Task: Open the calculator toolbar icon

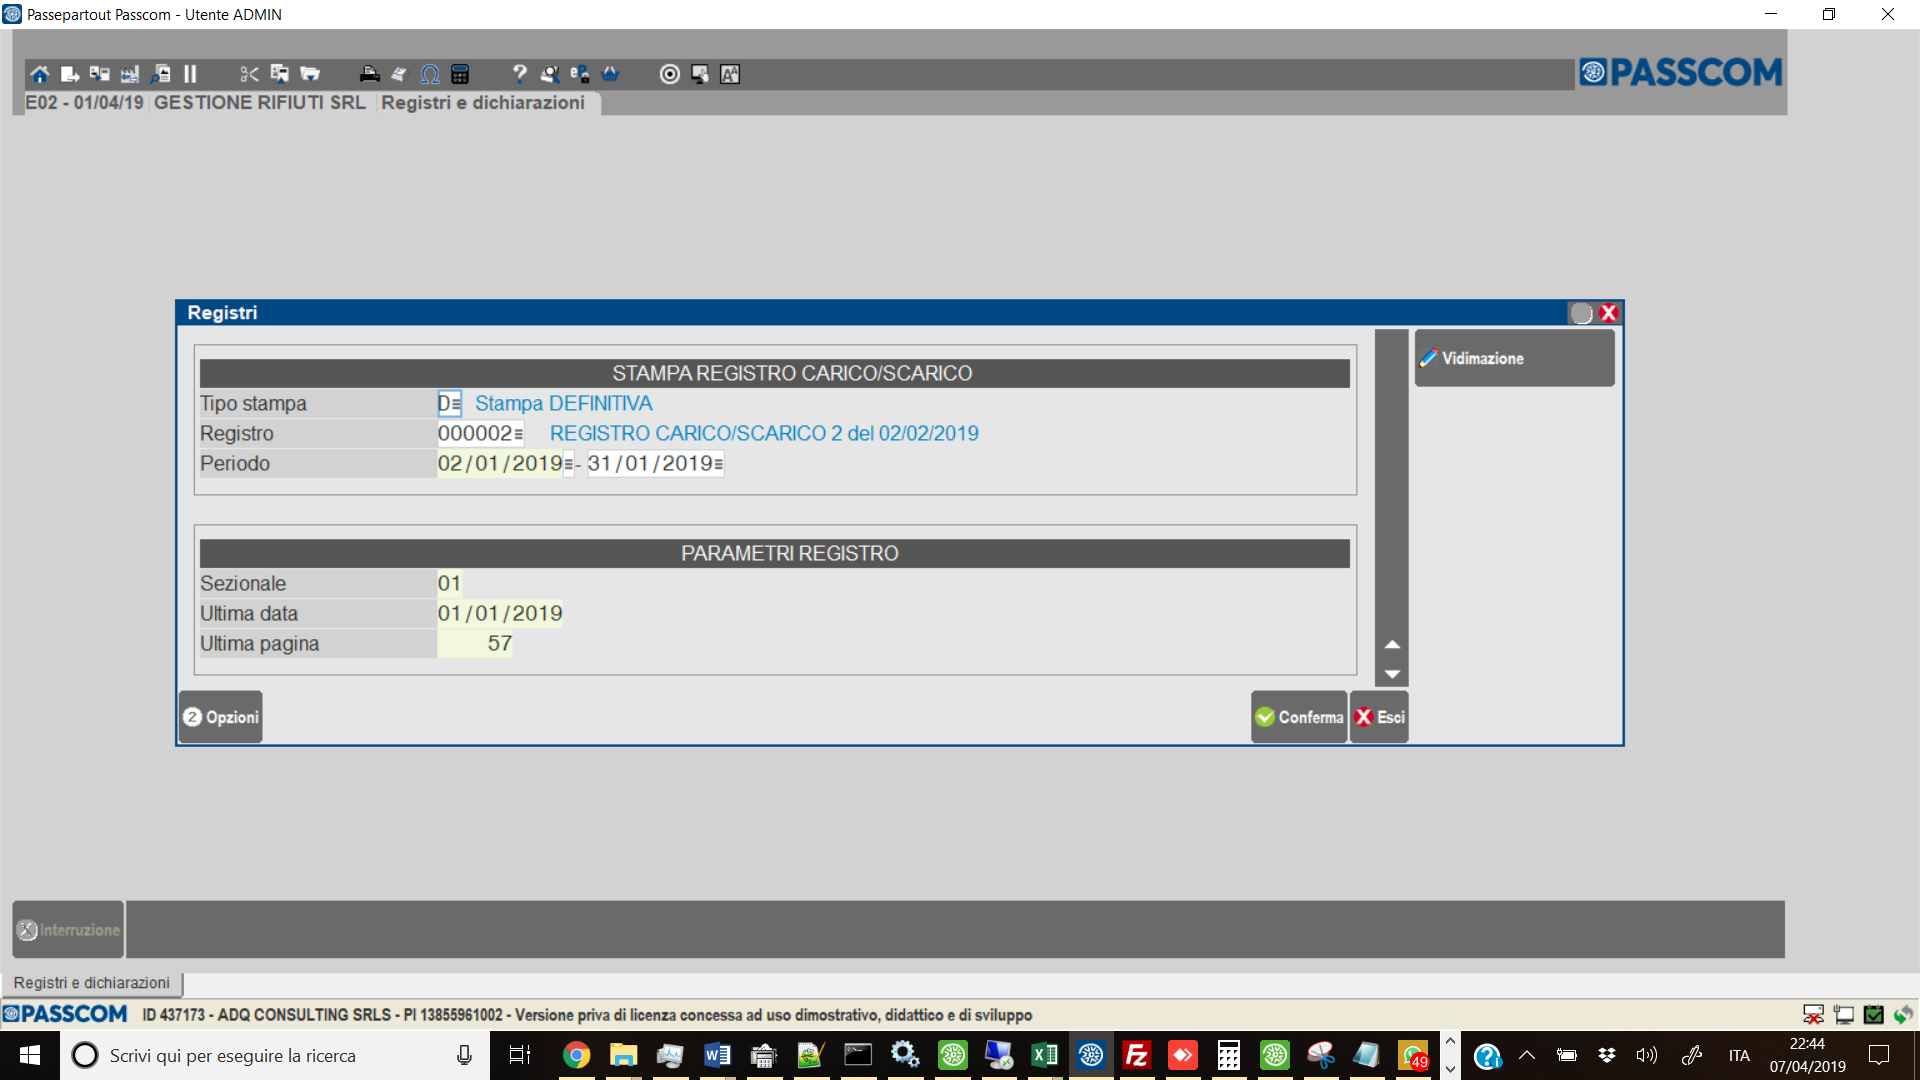Action: point(460,74)
